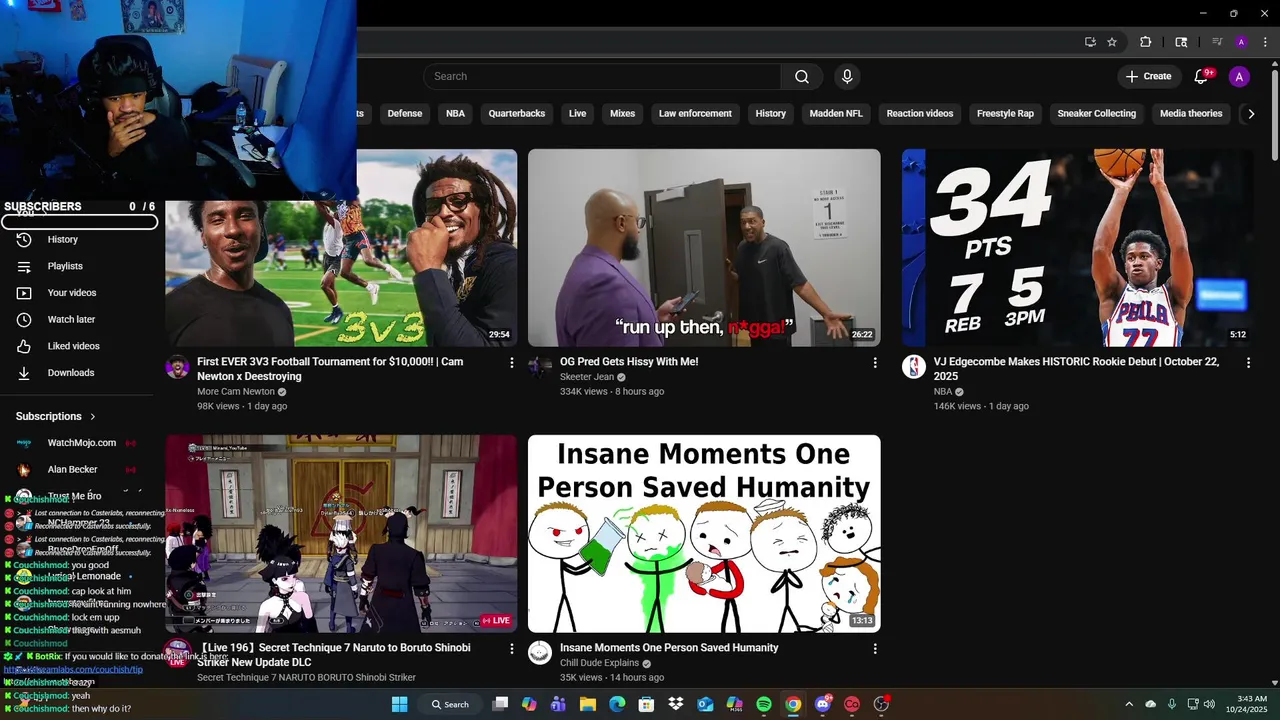This screenshot has height=720, width=1280.
Task: Click the Create button
Action: [1148, 77]
